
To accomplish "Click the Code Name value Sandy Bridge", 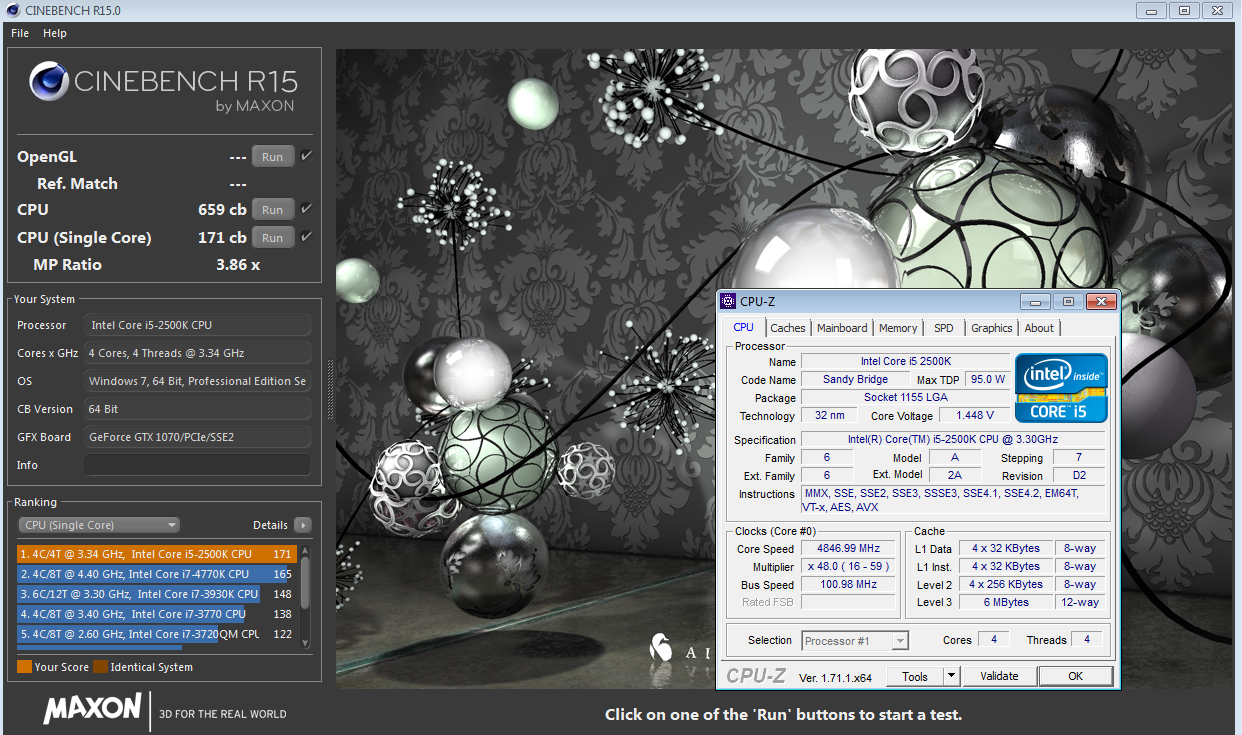I will coord(853,380).
